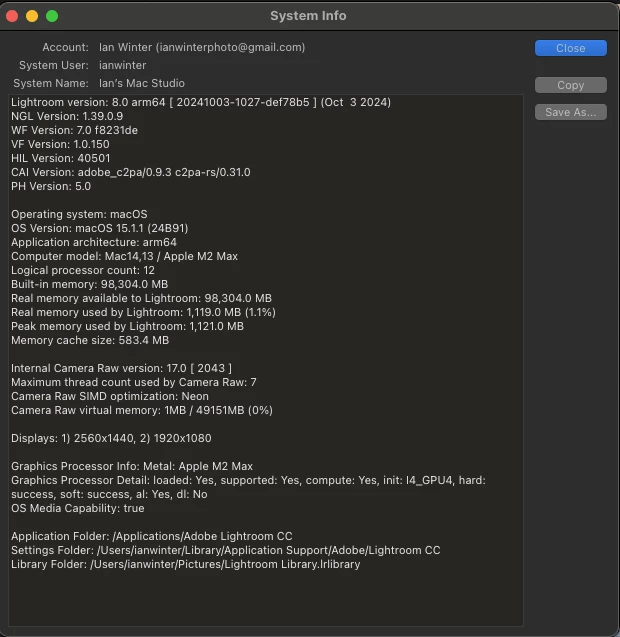Click OS Media Capability: true line
620x637 pixels.
click(78, 509)
